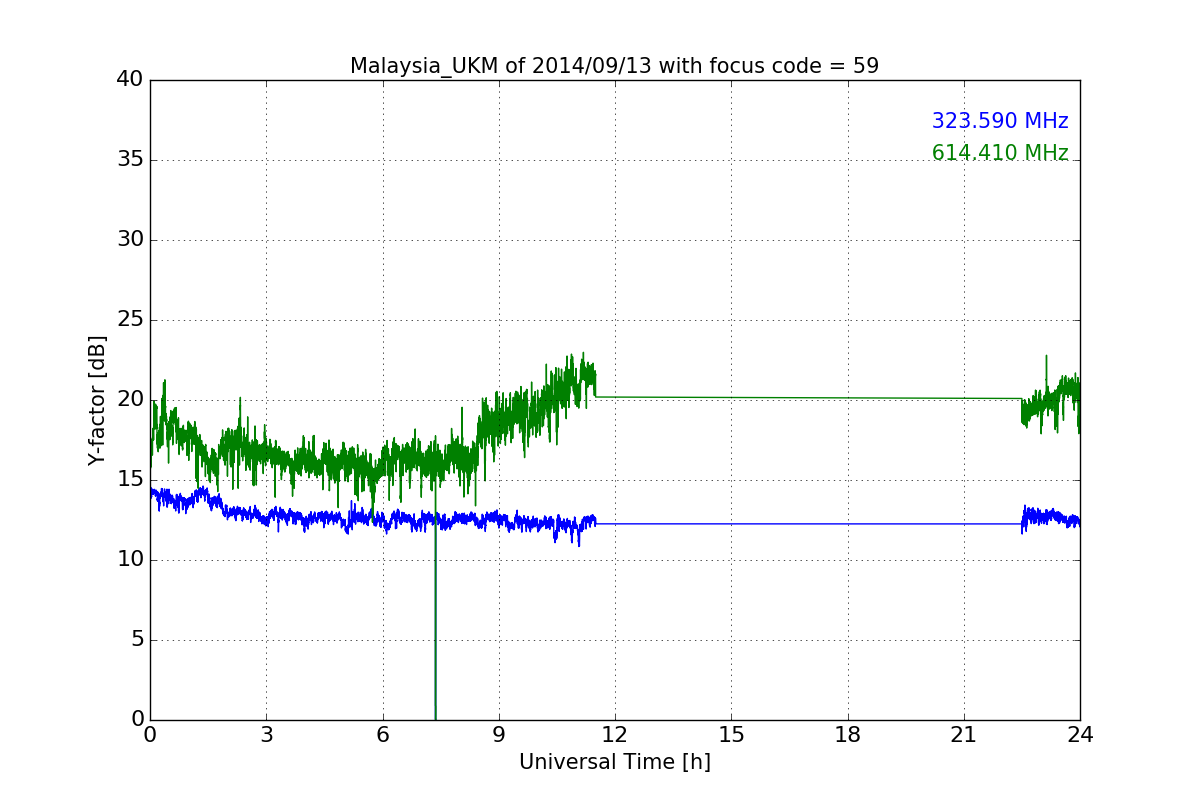Click the 'Y-factor [dB]' axis label

pos(97,400)
